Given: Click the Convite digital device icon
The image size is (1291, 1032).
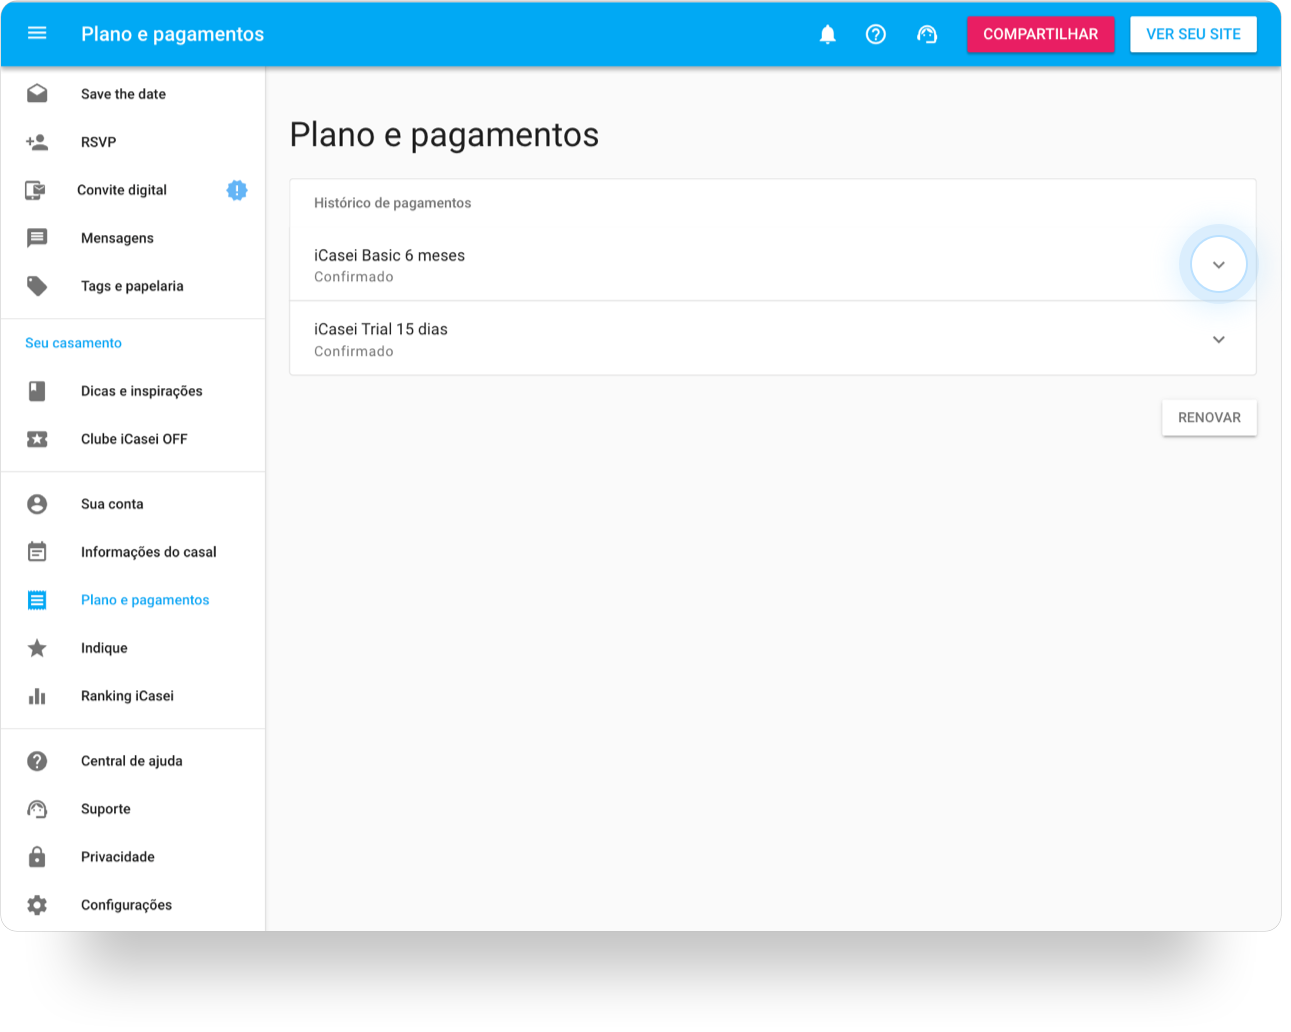Looking at the screenshot, I should click(x=35, y=190).
